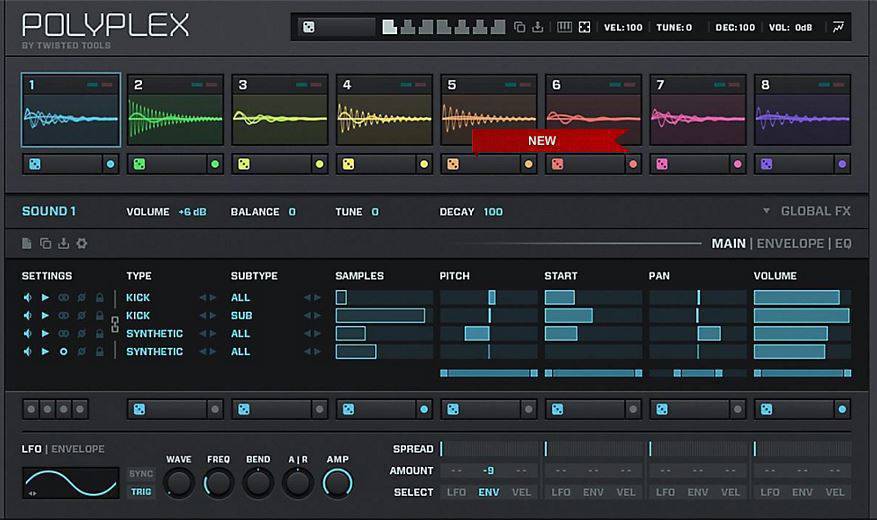Audition the Kick All layer with play arrow
Image resolution: width=877 pixels, height=520 pixels.
coord(45,297)
